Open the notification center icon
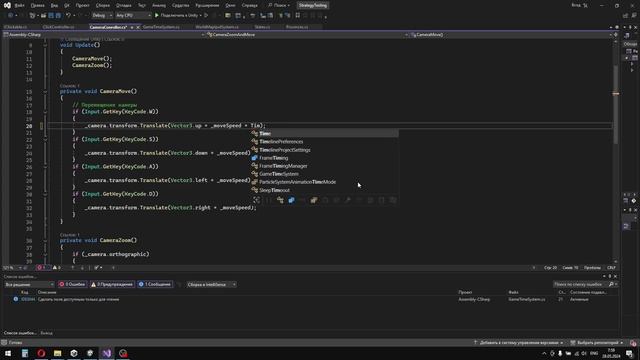640x360 pixels. 629,353
